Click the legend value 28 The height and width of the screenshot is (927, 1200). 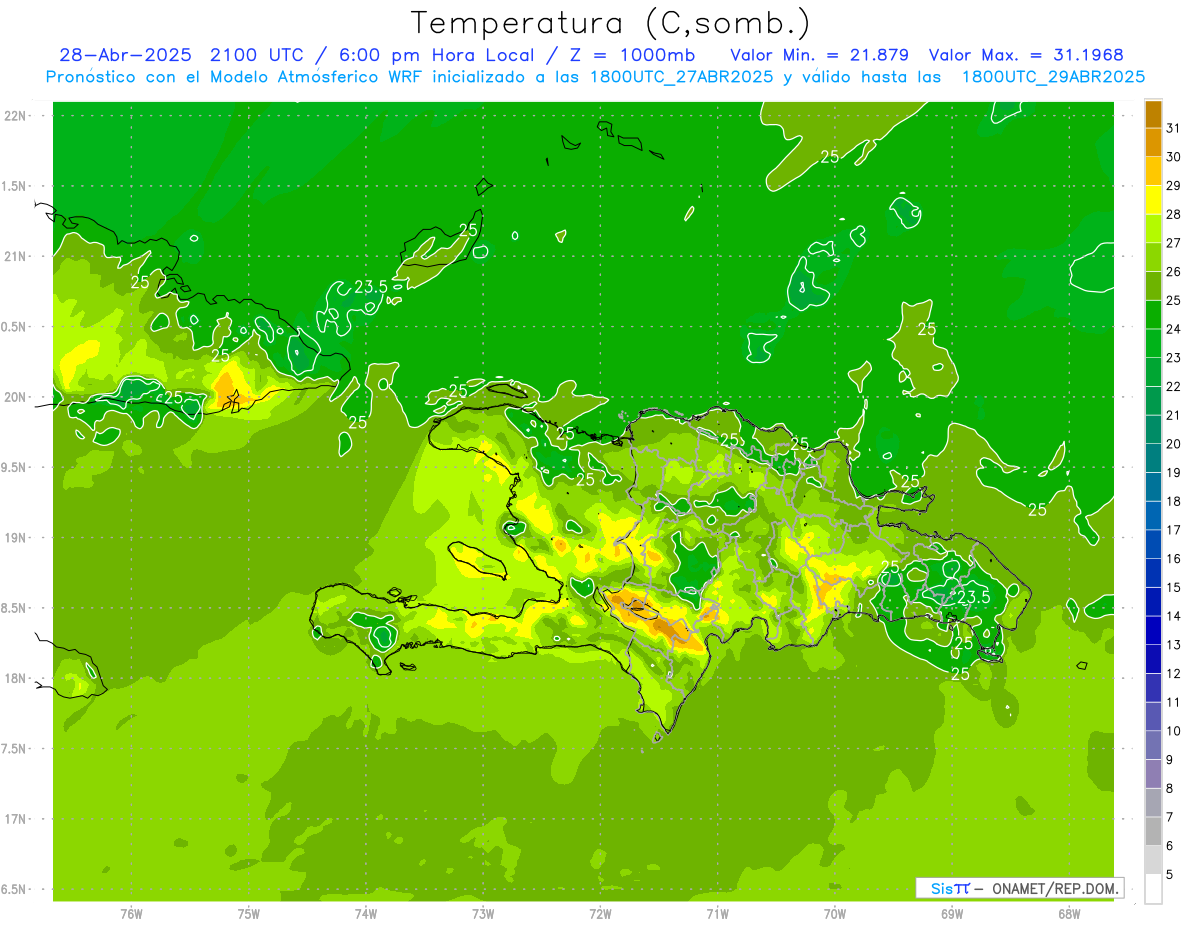click(x=1173, y=214)
